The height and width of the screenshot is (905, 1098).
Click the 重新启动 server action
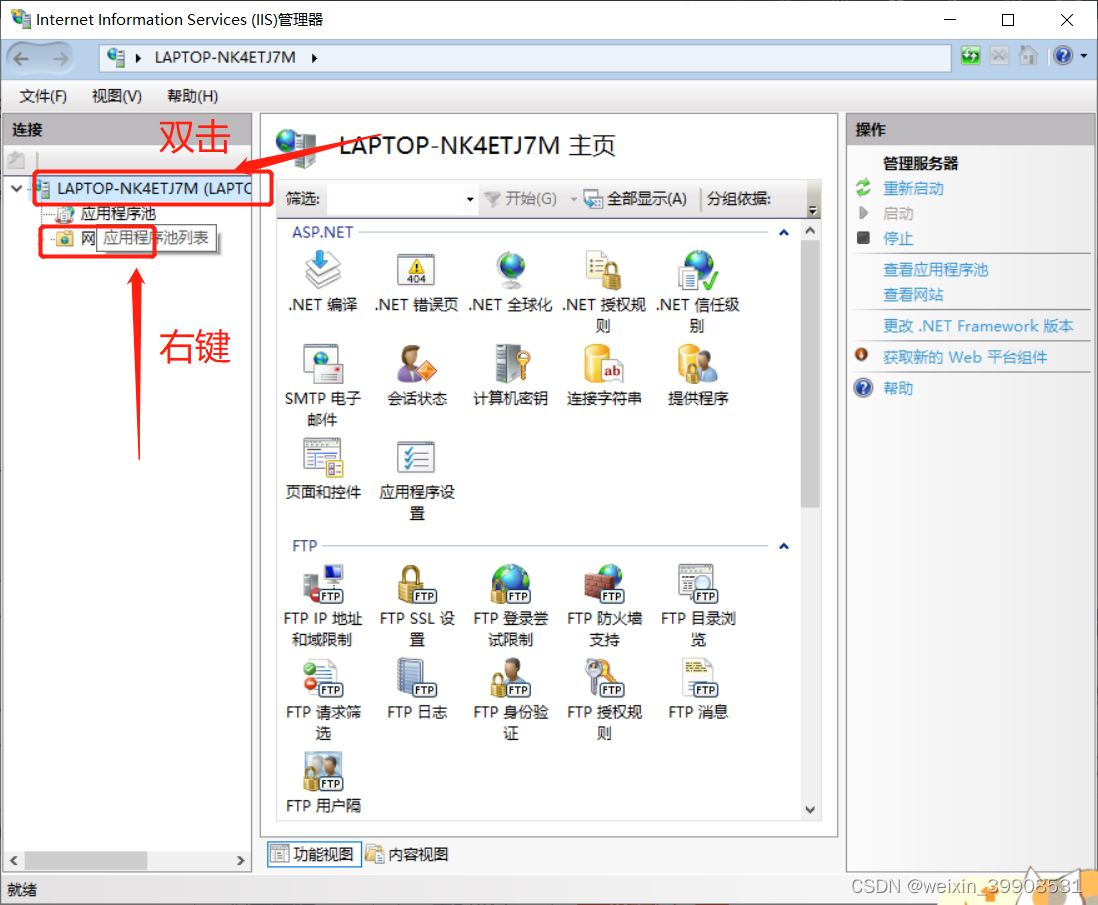913,188
